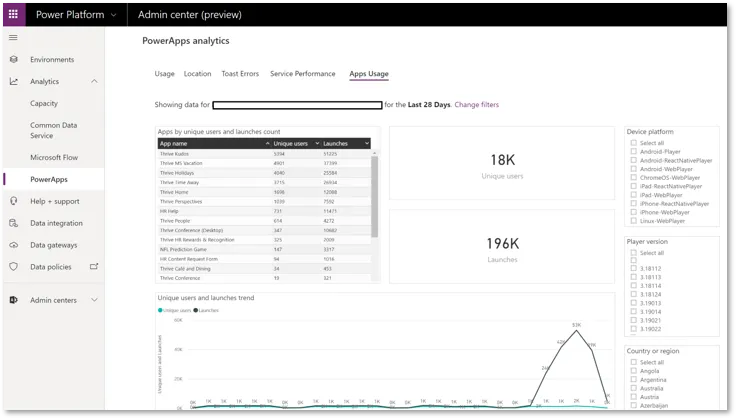The image size is (736, 419).
Task: Click the 18K Unique users card
Action: pos(502,163)
